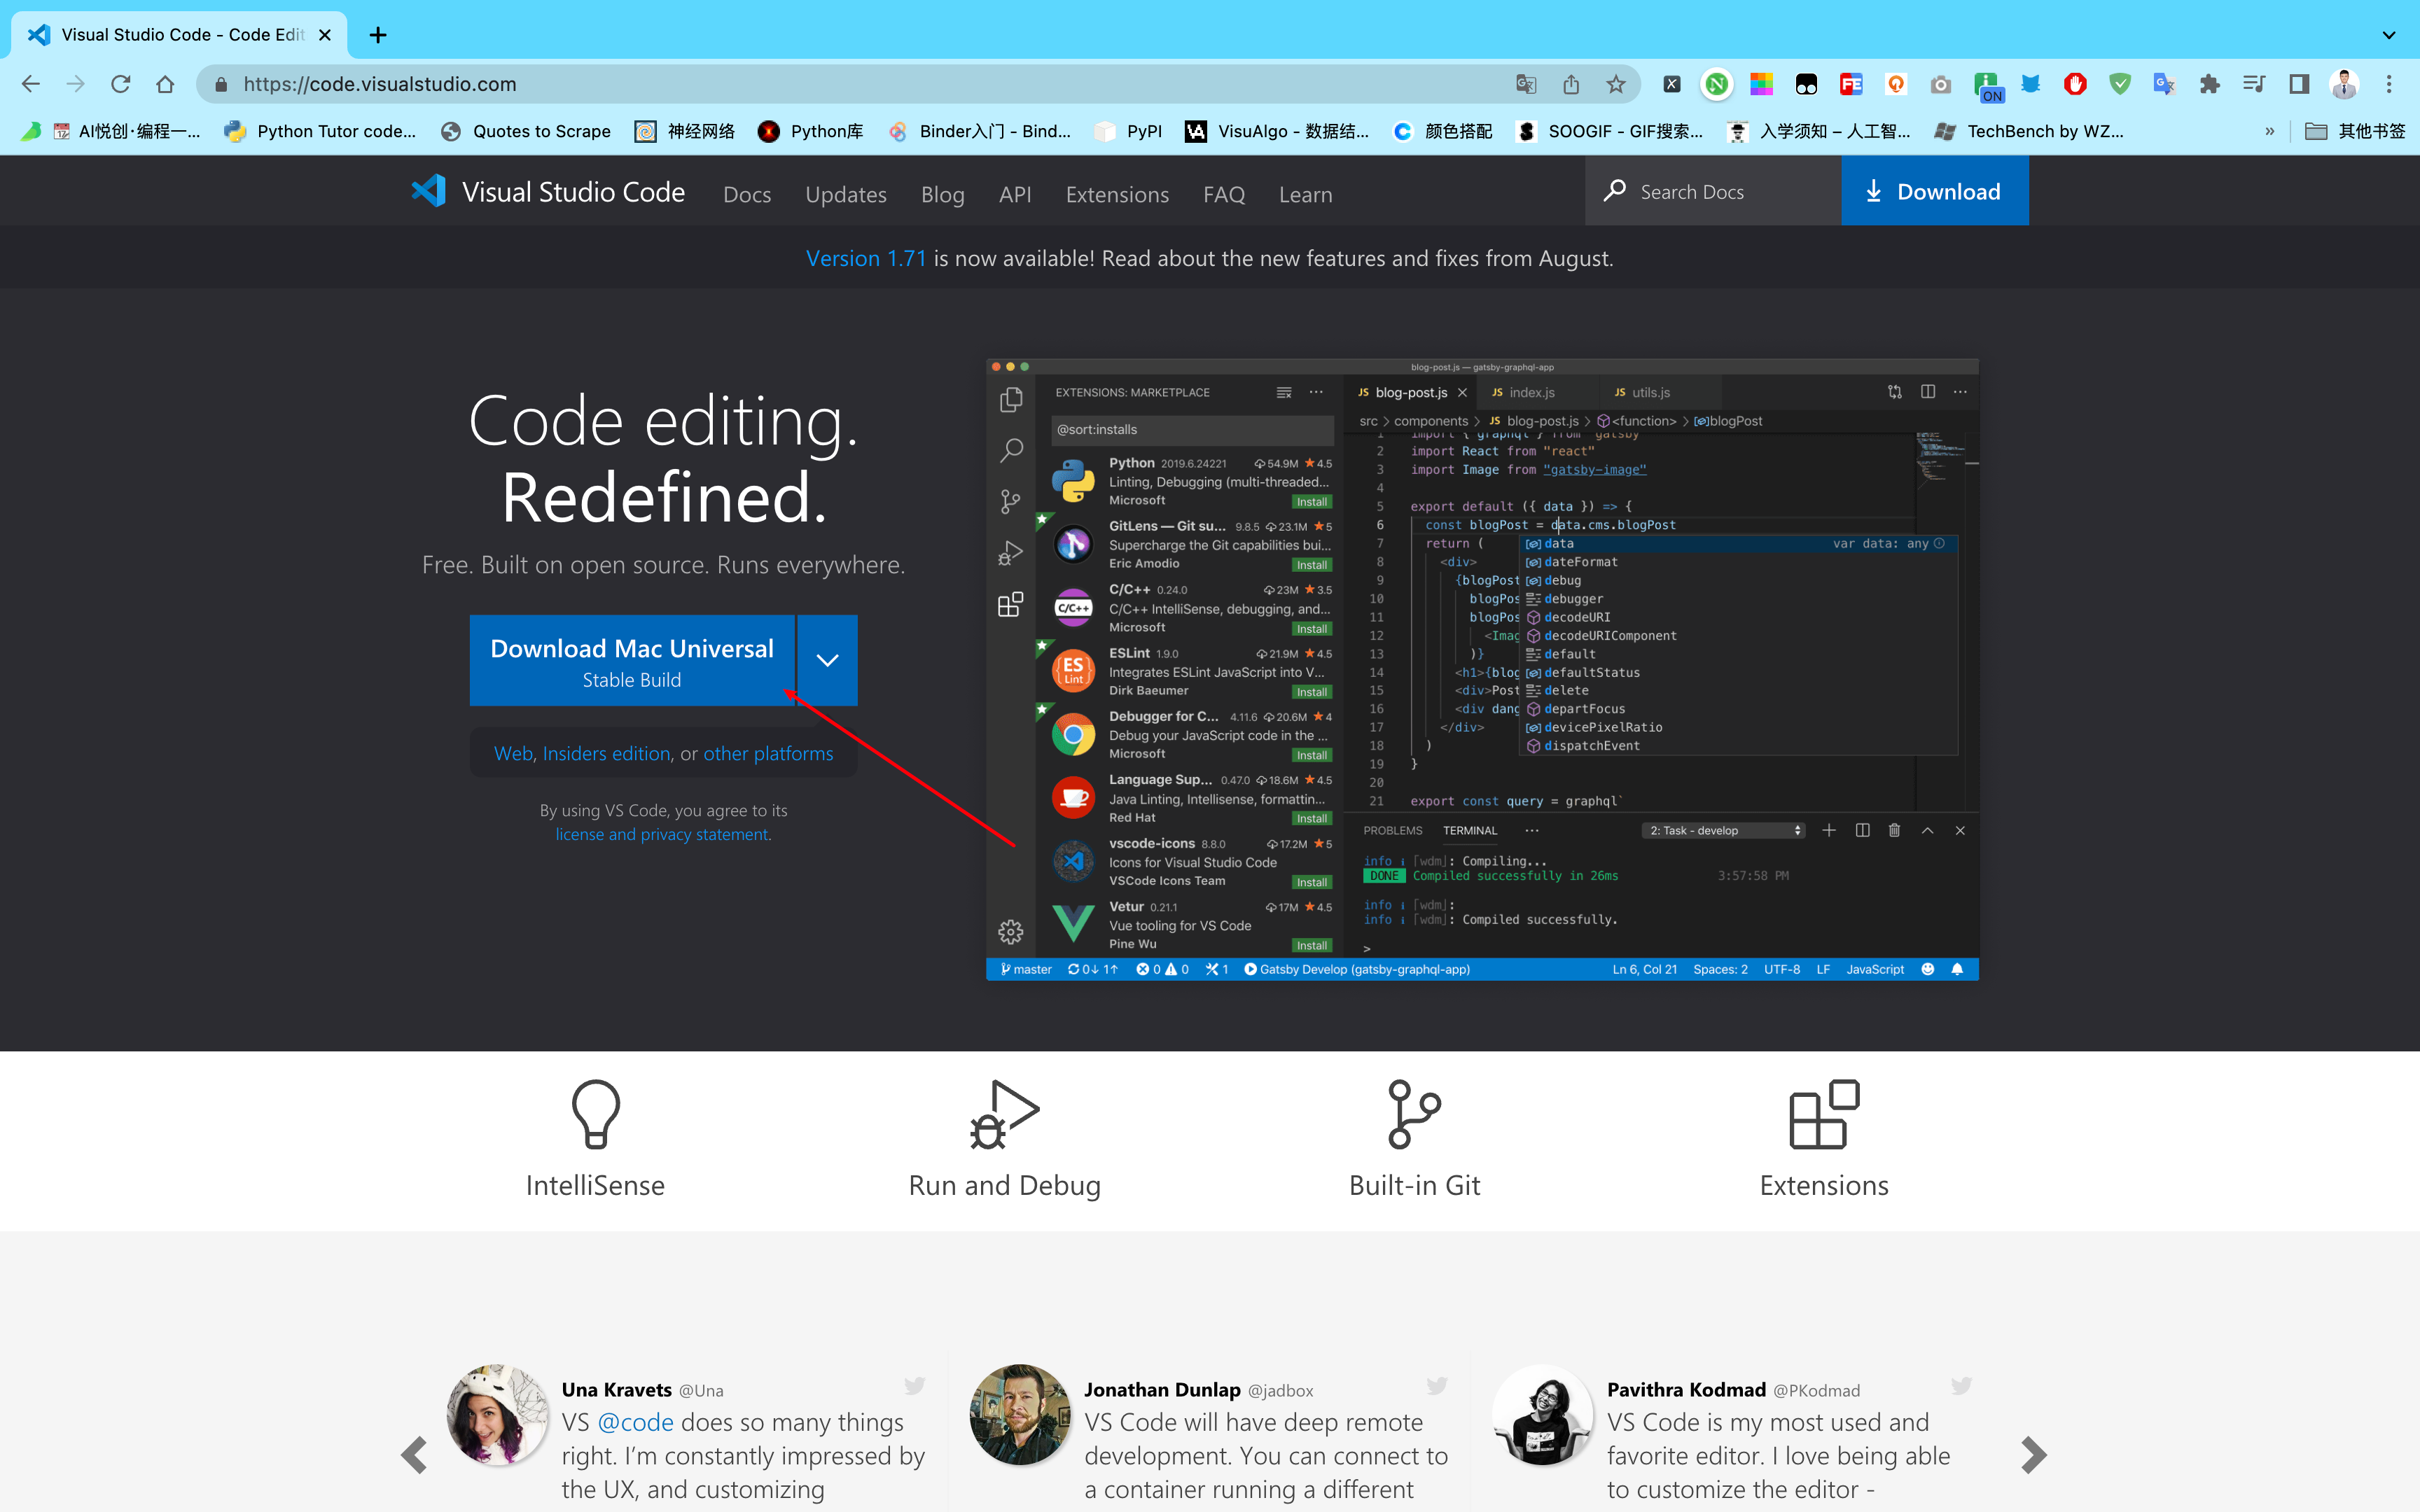The image size is (2420, 1512).
Task: Click the Chrome profile avatar
Action: 2344,84
